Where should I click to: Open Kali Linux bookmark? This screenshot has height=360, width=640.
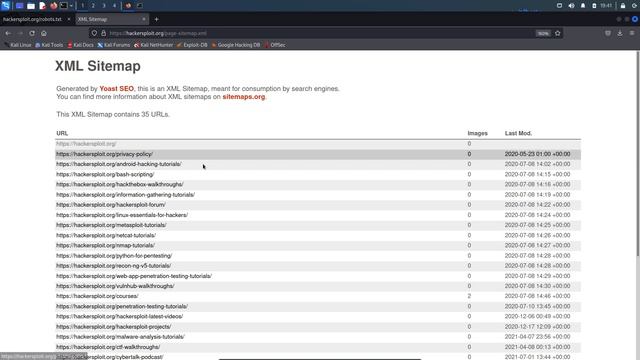click(18, 45)
